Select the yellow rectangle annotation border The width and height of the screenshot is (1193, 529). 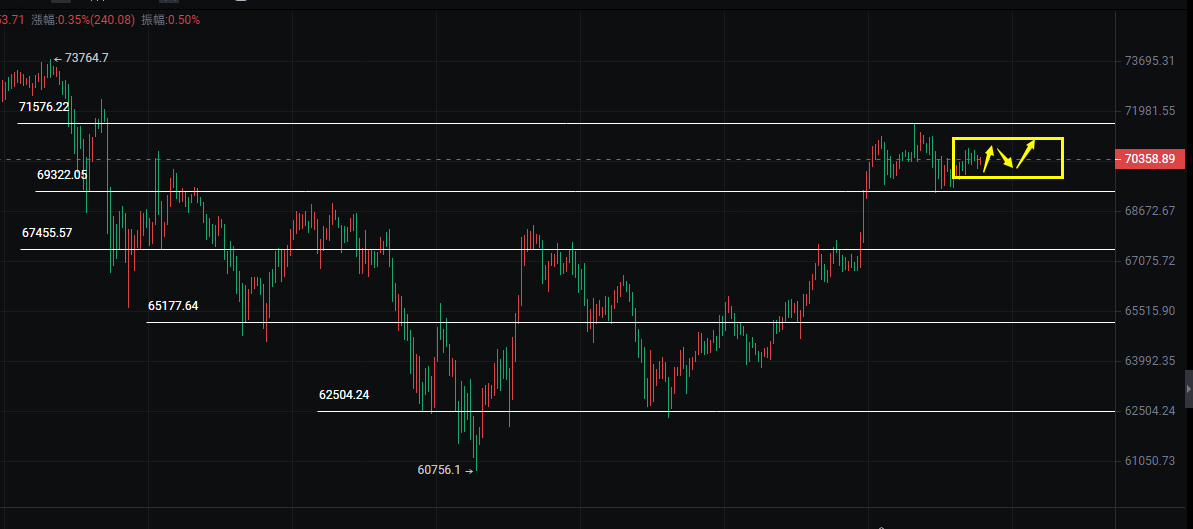pyautogui.click(x=1007, y=138)
